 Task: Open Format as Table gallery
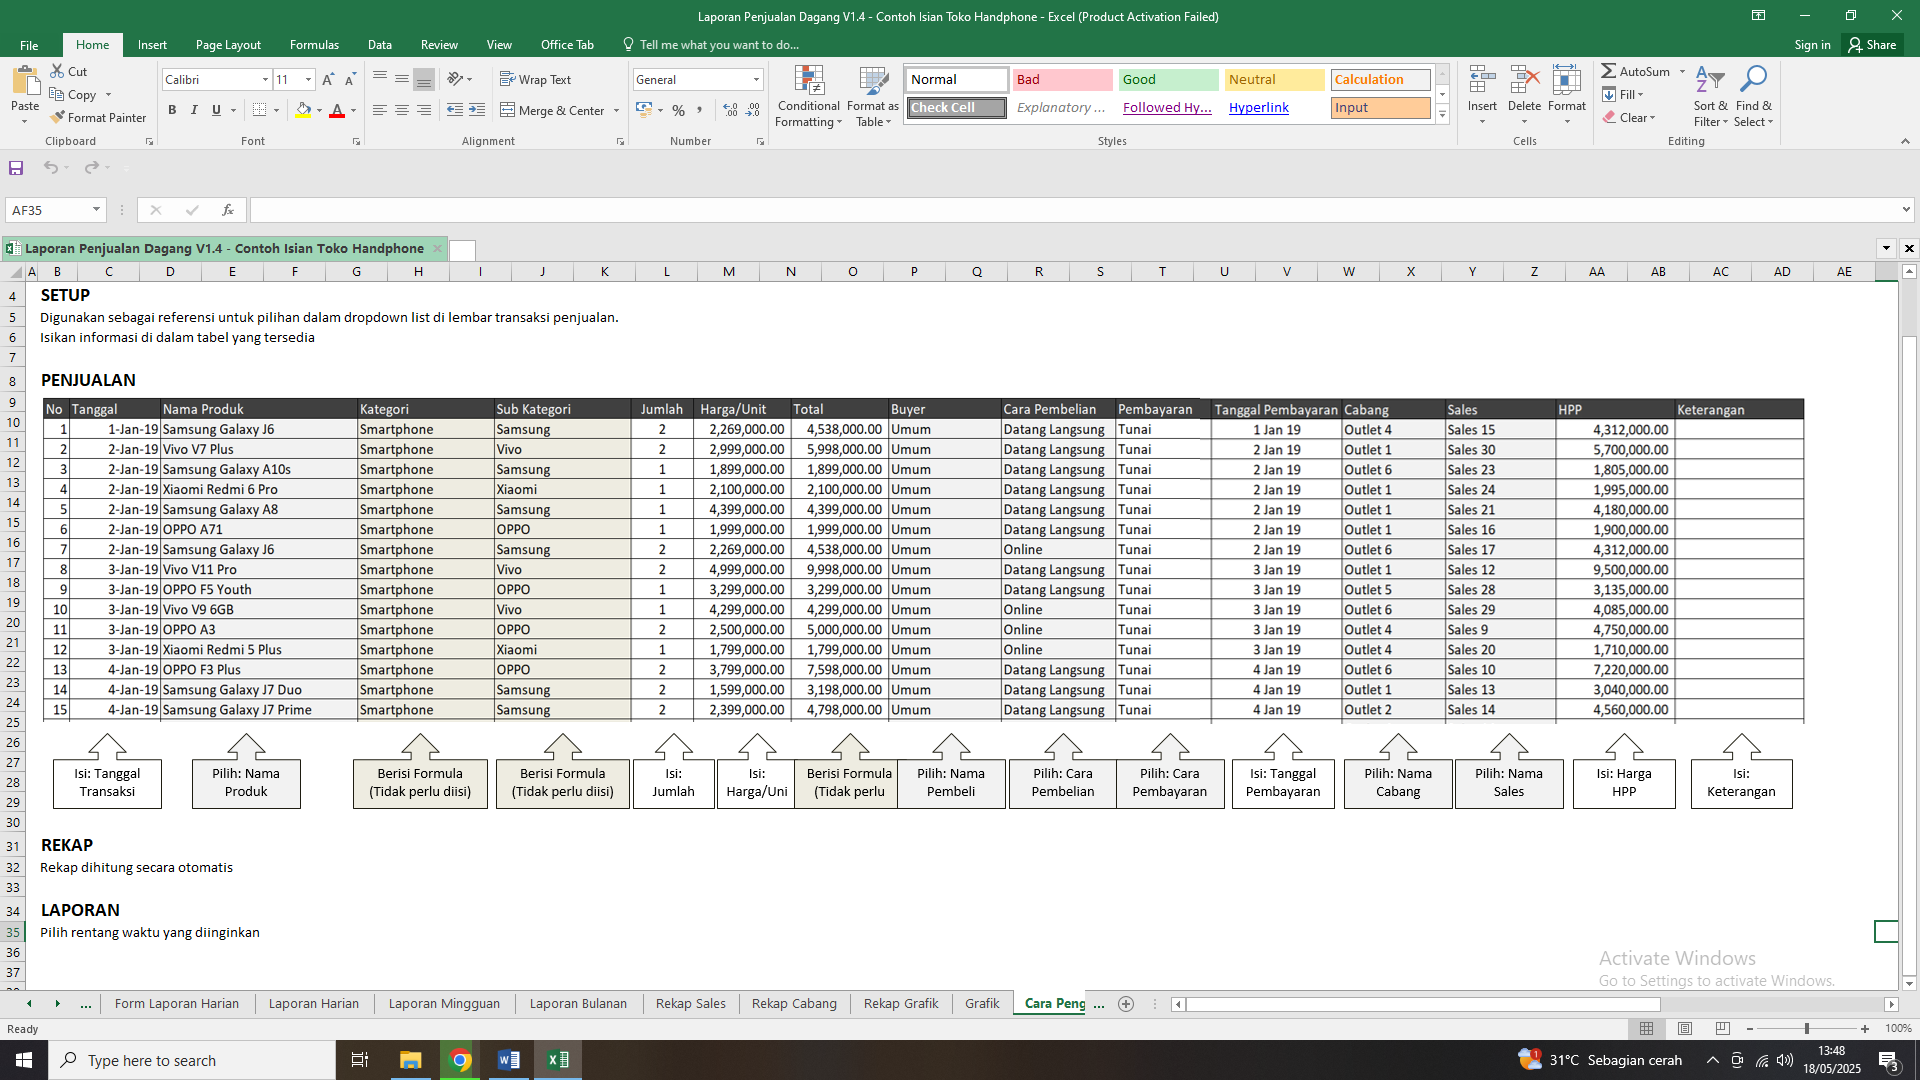click(873, 97)
